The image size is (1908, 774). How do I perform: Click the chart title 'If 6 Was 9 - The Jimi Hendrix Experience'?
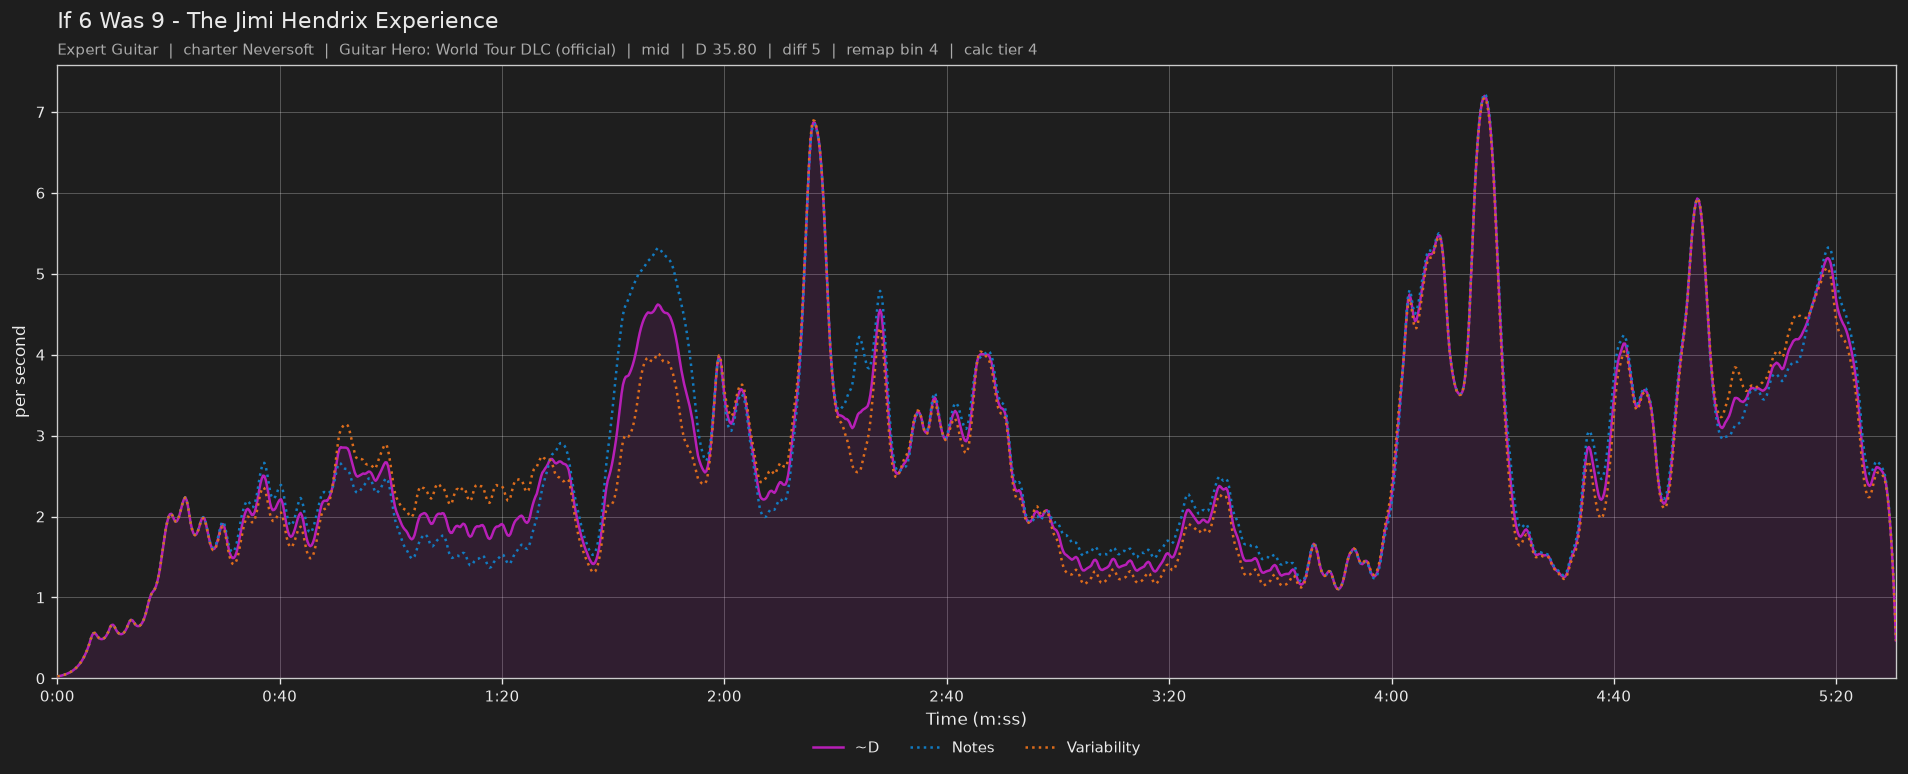coord(278,21)
